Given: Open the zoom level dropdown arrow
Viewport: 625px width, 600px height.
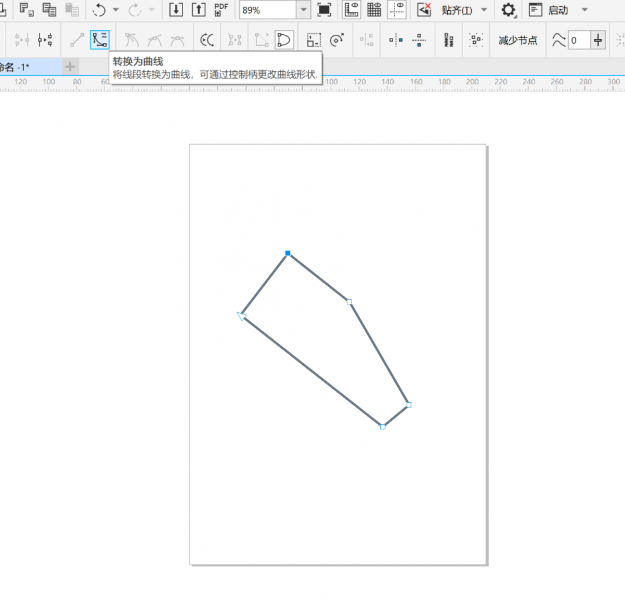Looking at the screenshot, I should [x=303, y=10].
